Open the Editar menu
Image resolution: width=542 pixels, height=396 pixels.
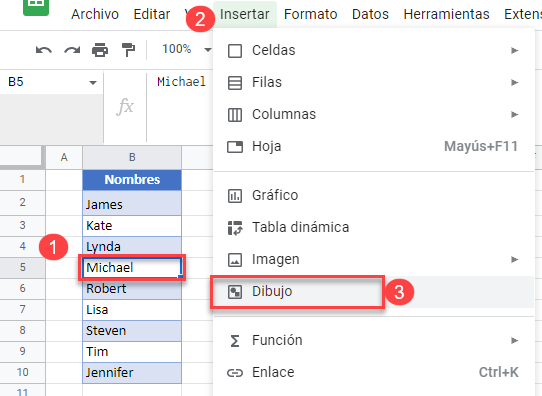click(x=152, y=15)
